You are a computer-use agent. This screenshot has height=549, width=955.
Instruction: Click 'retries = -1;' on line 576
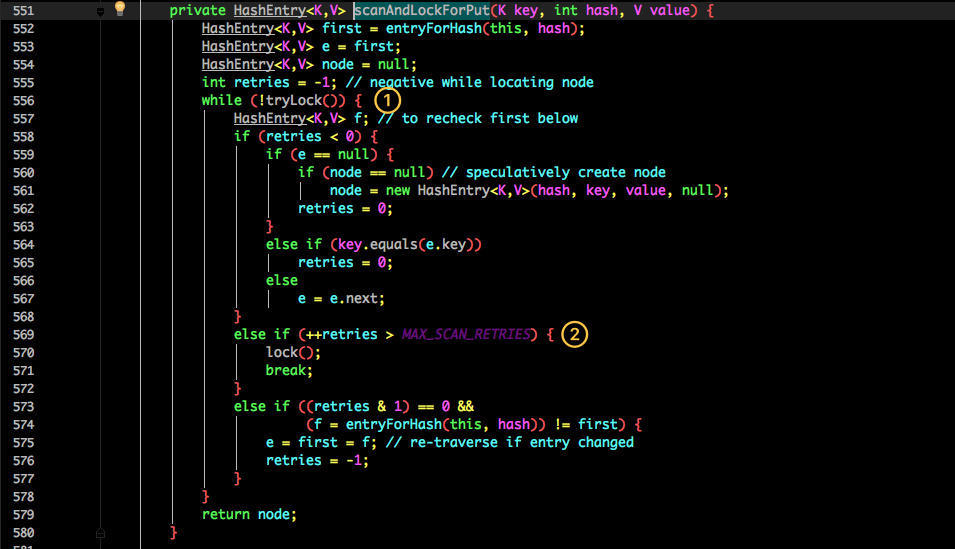pyautogui.click(x=317, y=461)
